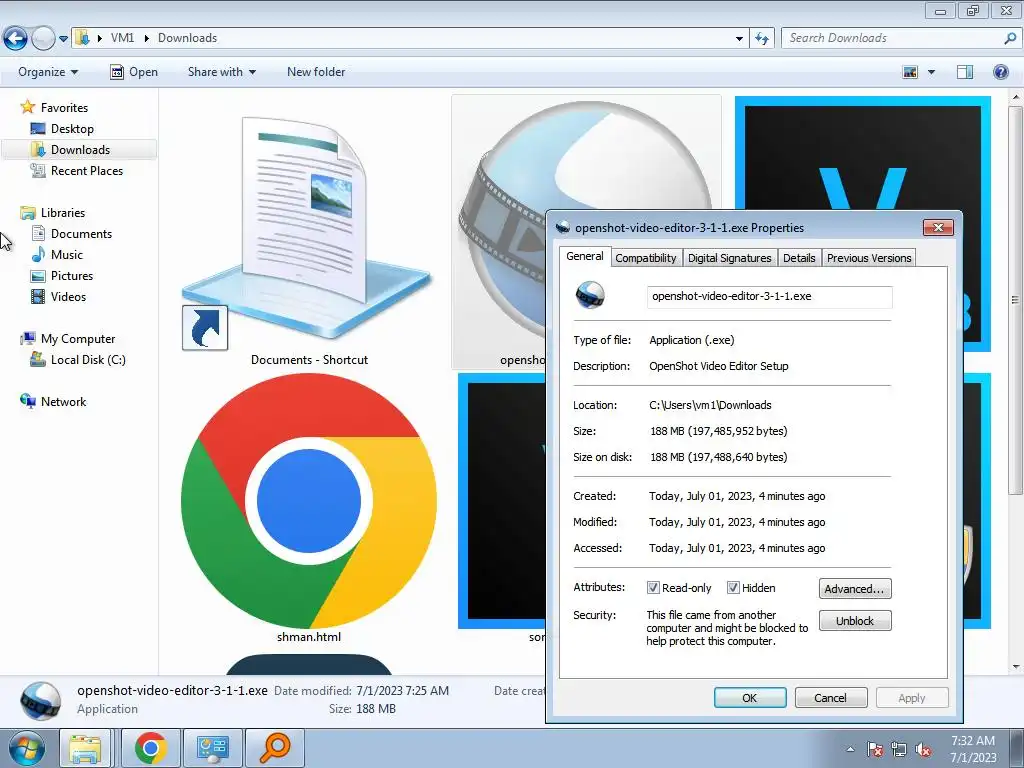Click New folder in the toolbar

click(x=316, y=72)
